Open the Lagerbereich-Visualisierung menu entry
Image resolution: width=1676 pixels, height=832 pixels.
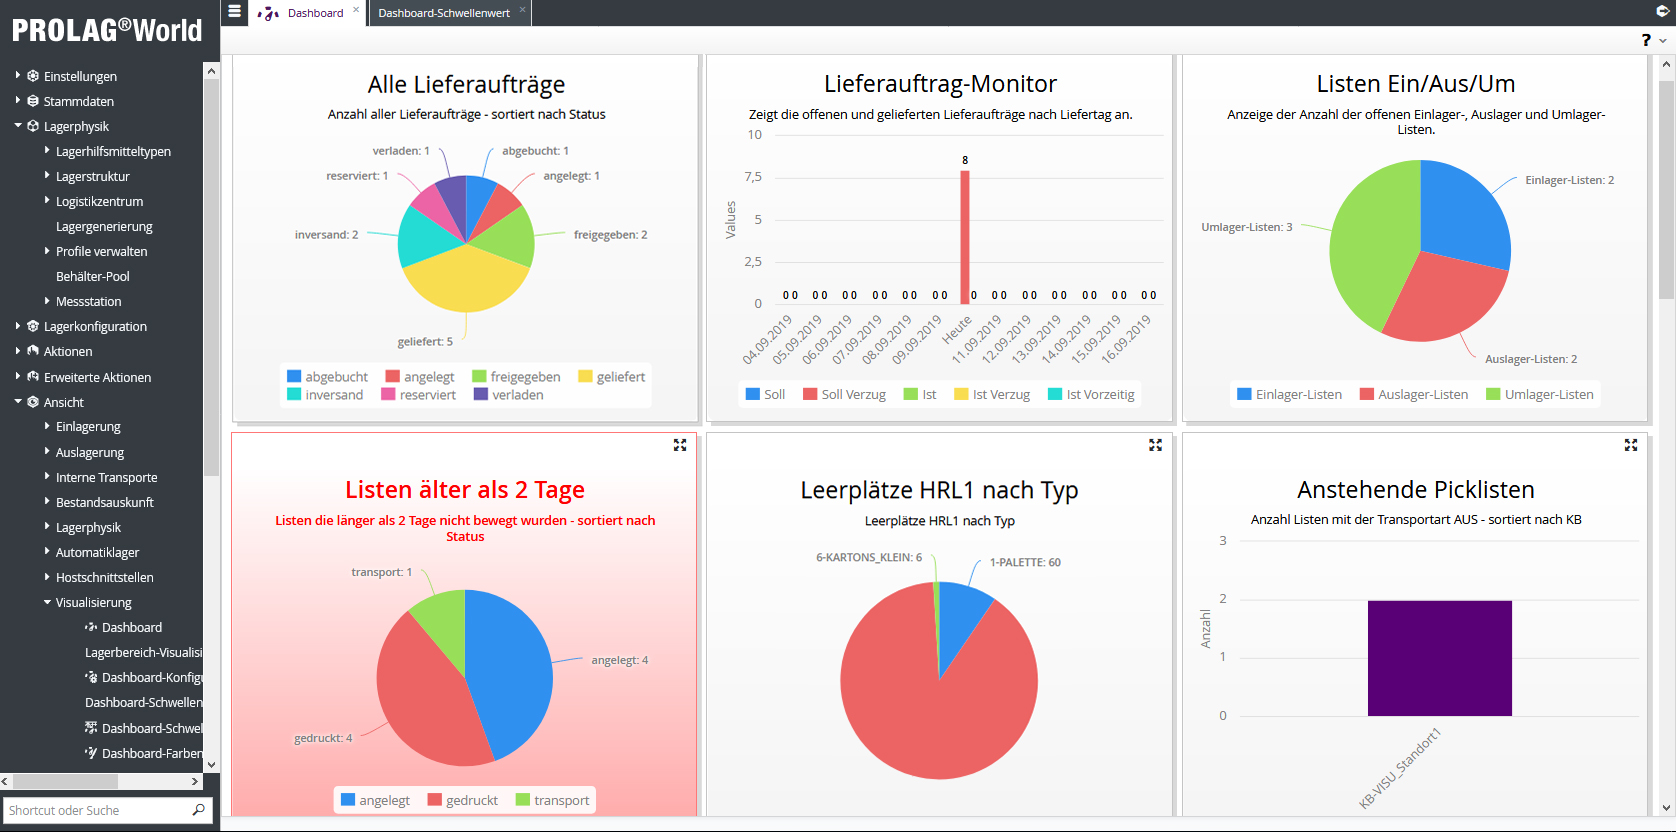point(144,652)
